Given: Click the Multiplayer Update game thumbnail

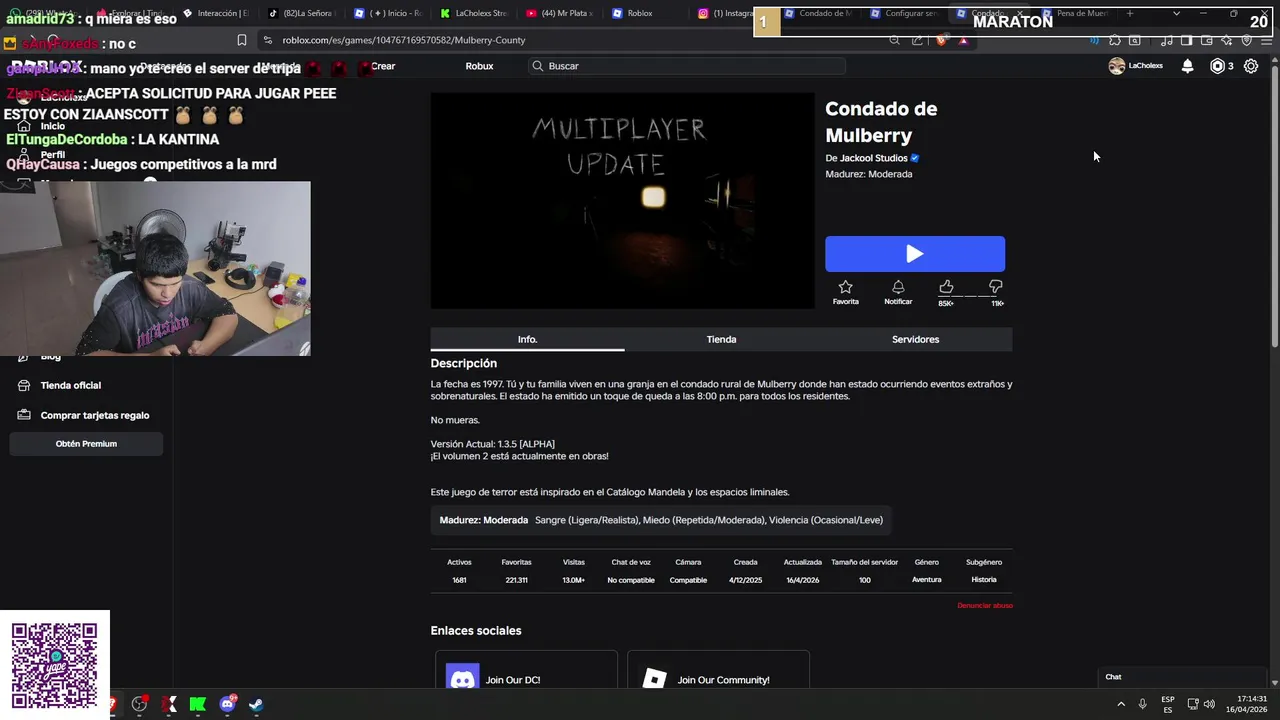Looking at the screenshot, I should (x=623, y=201).
